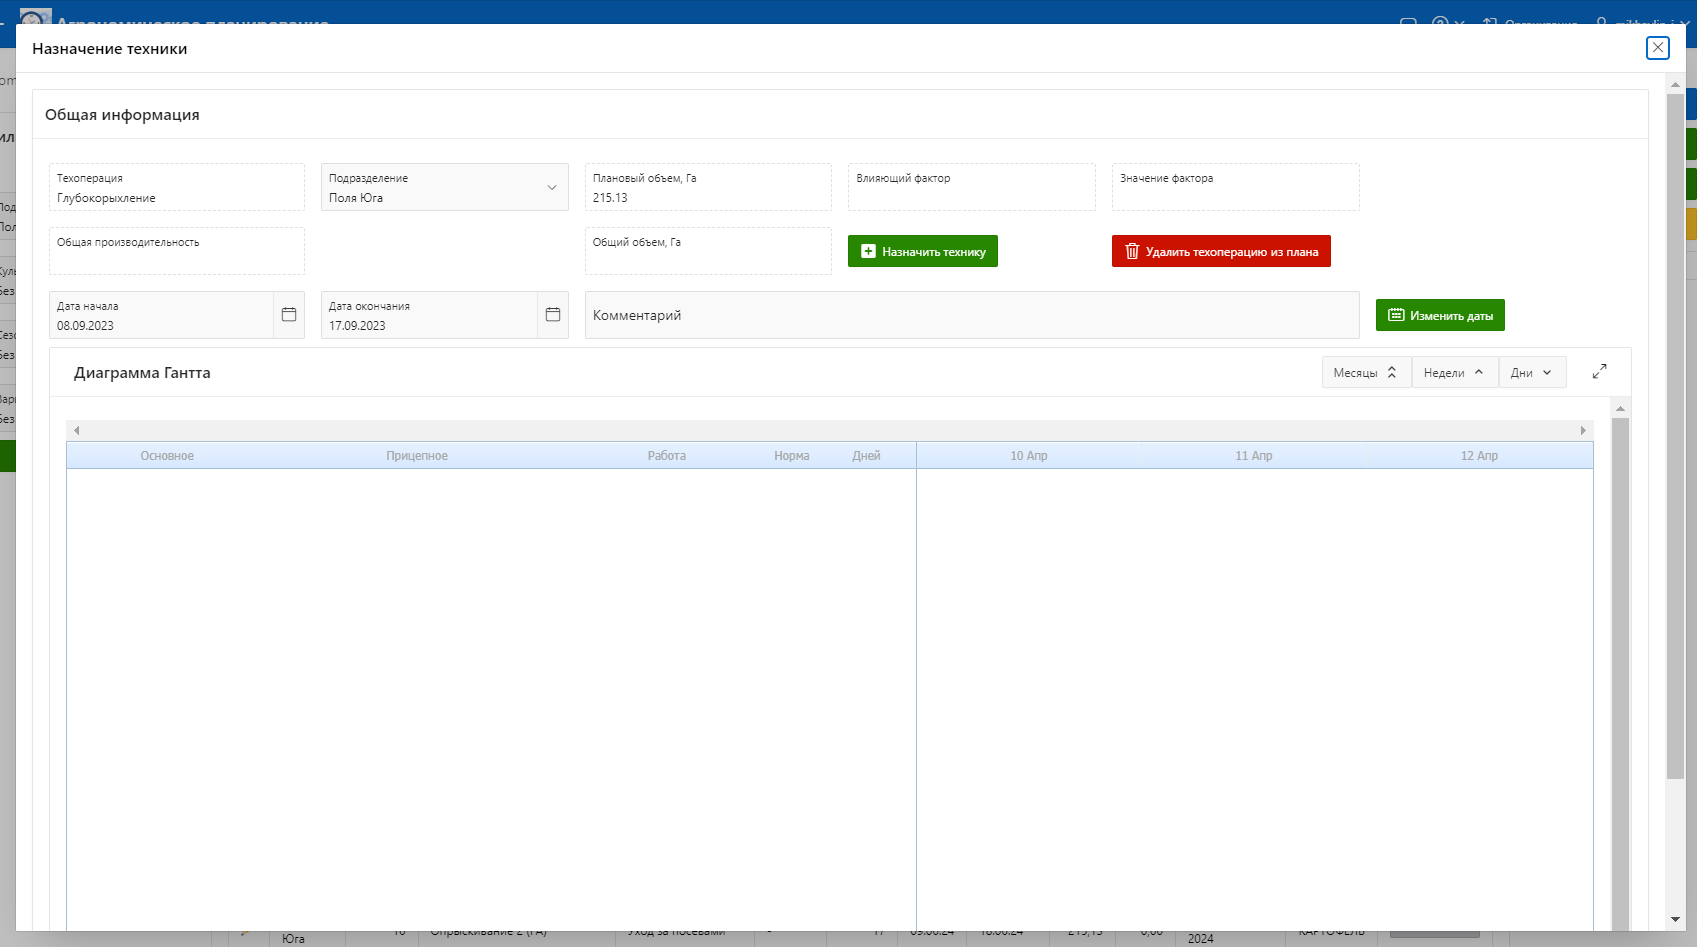Select the Прицепное column header
Screen dimensions: 1697x947
(x=417, y=456)
